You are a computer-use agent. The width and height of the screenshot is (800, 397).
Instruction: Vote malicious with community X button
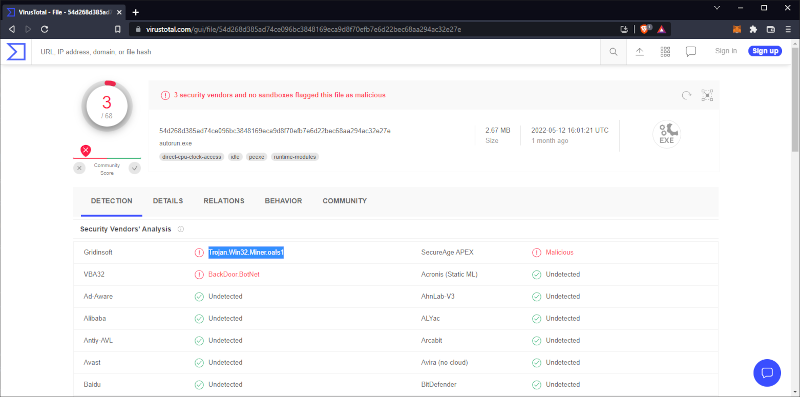(79, 168)
